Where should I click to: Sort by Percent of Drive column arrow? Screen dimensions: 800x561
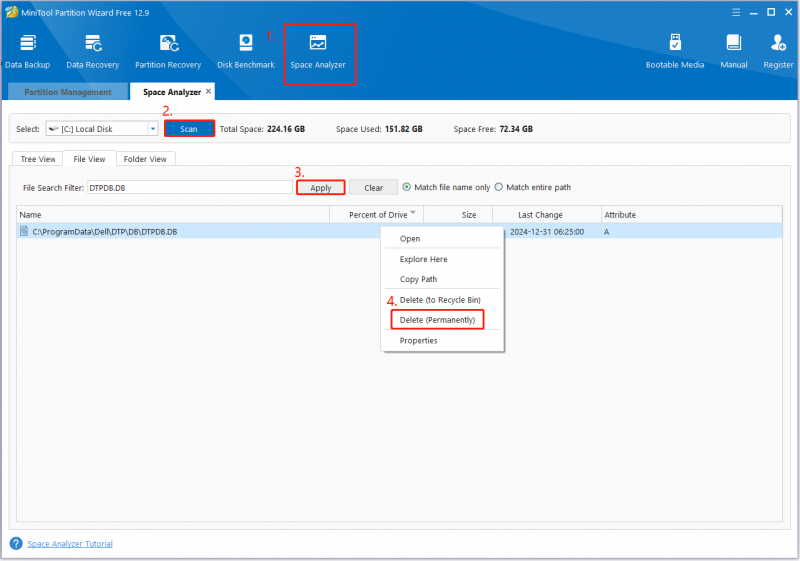[x=413, y=212]
